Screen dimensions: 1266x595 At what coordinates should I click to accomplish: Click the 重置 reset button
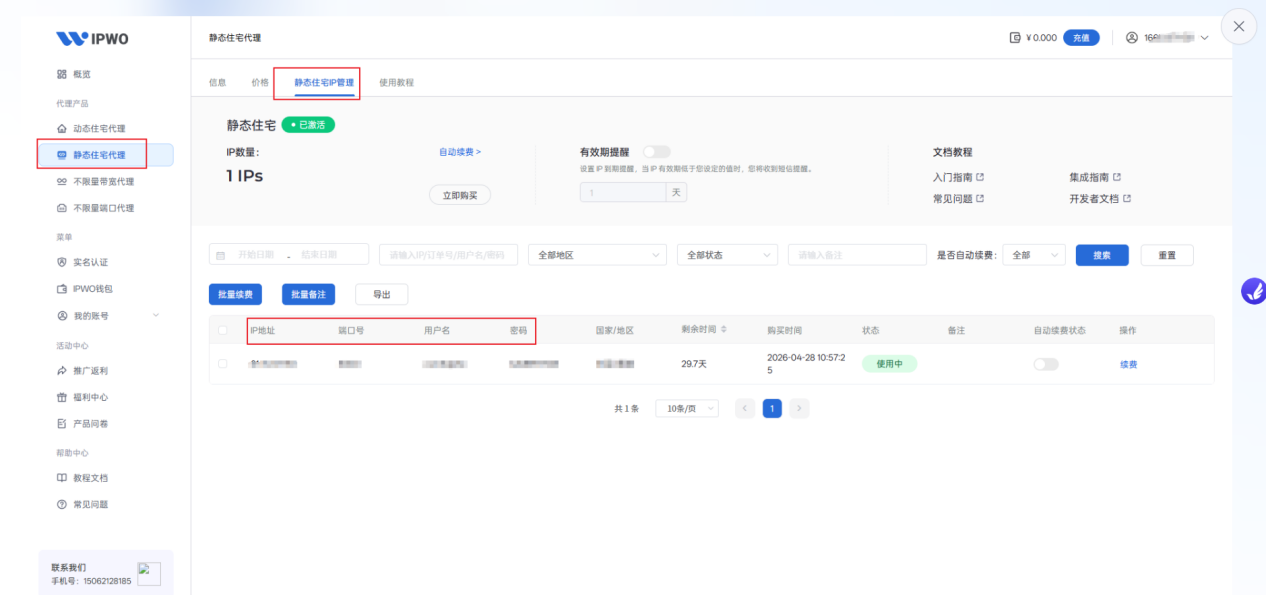point(1167,255)
